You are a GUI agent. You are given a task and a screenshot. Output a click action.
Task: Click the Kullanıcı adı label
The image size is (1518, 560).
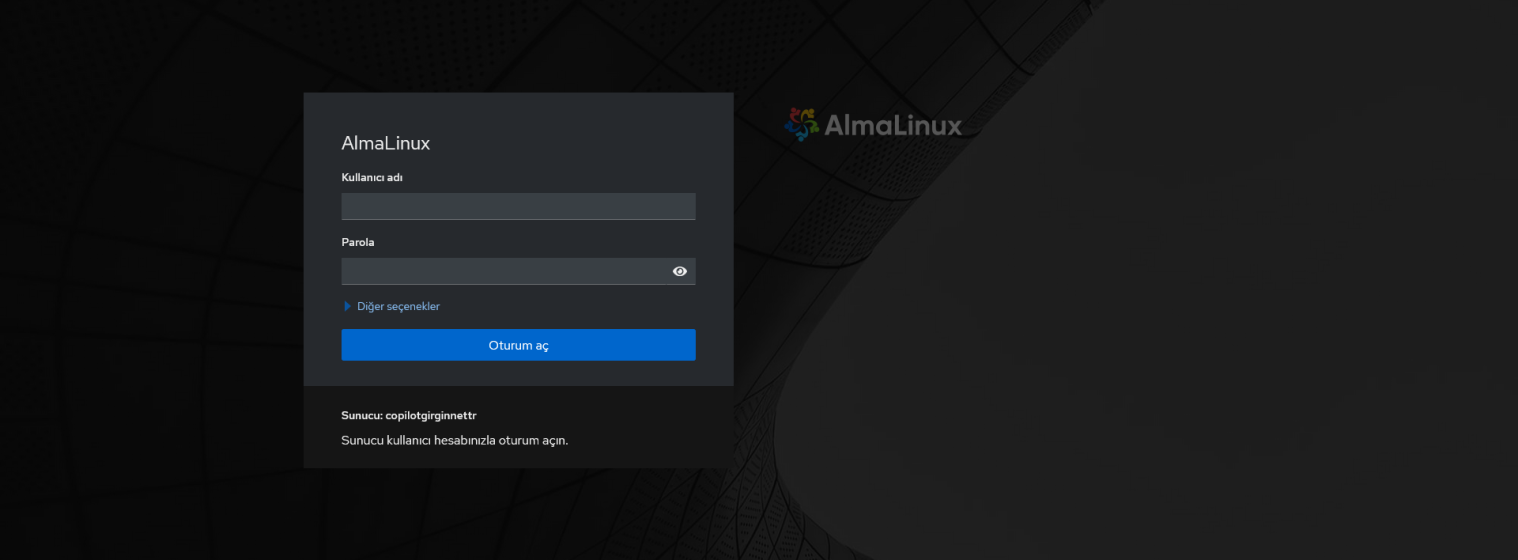point(372,177)
